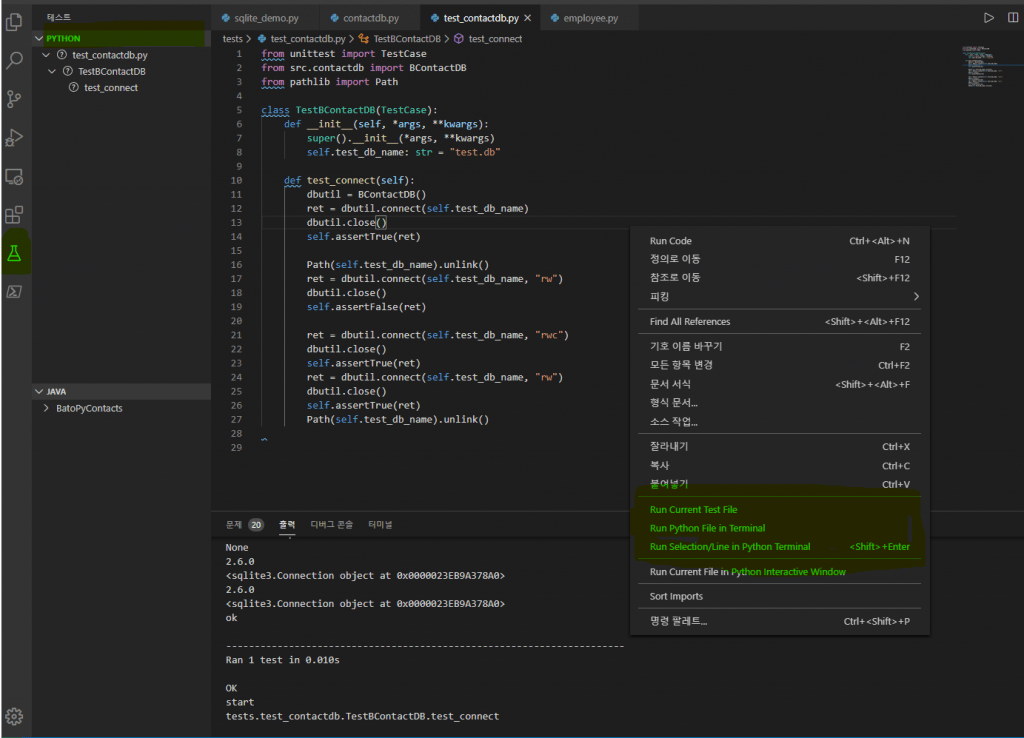This screenshot has height=738, width=1024.
Task: Switch to the employee.py tab
Action: tap(590, 17)
